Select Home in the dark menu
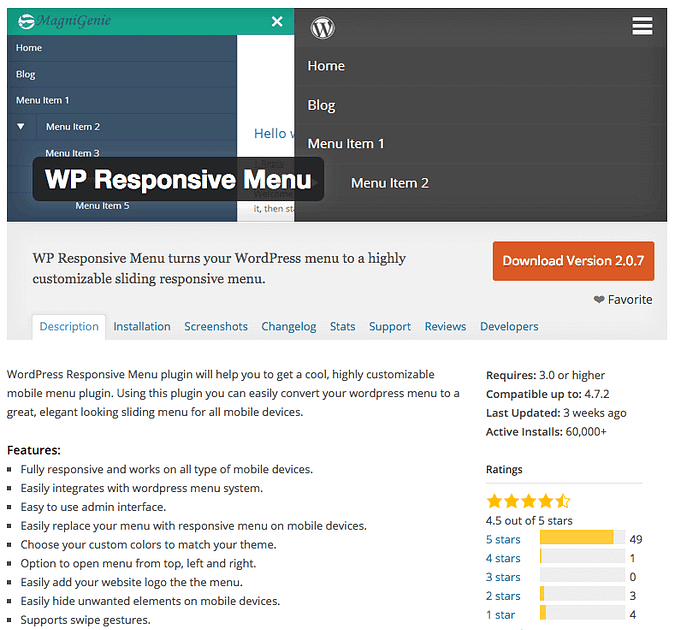 pos(326,66)
